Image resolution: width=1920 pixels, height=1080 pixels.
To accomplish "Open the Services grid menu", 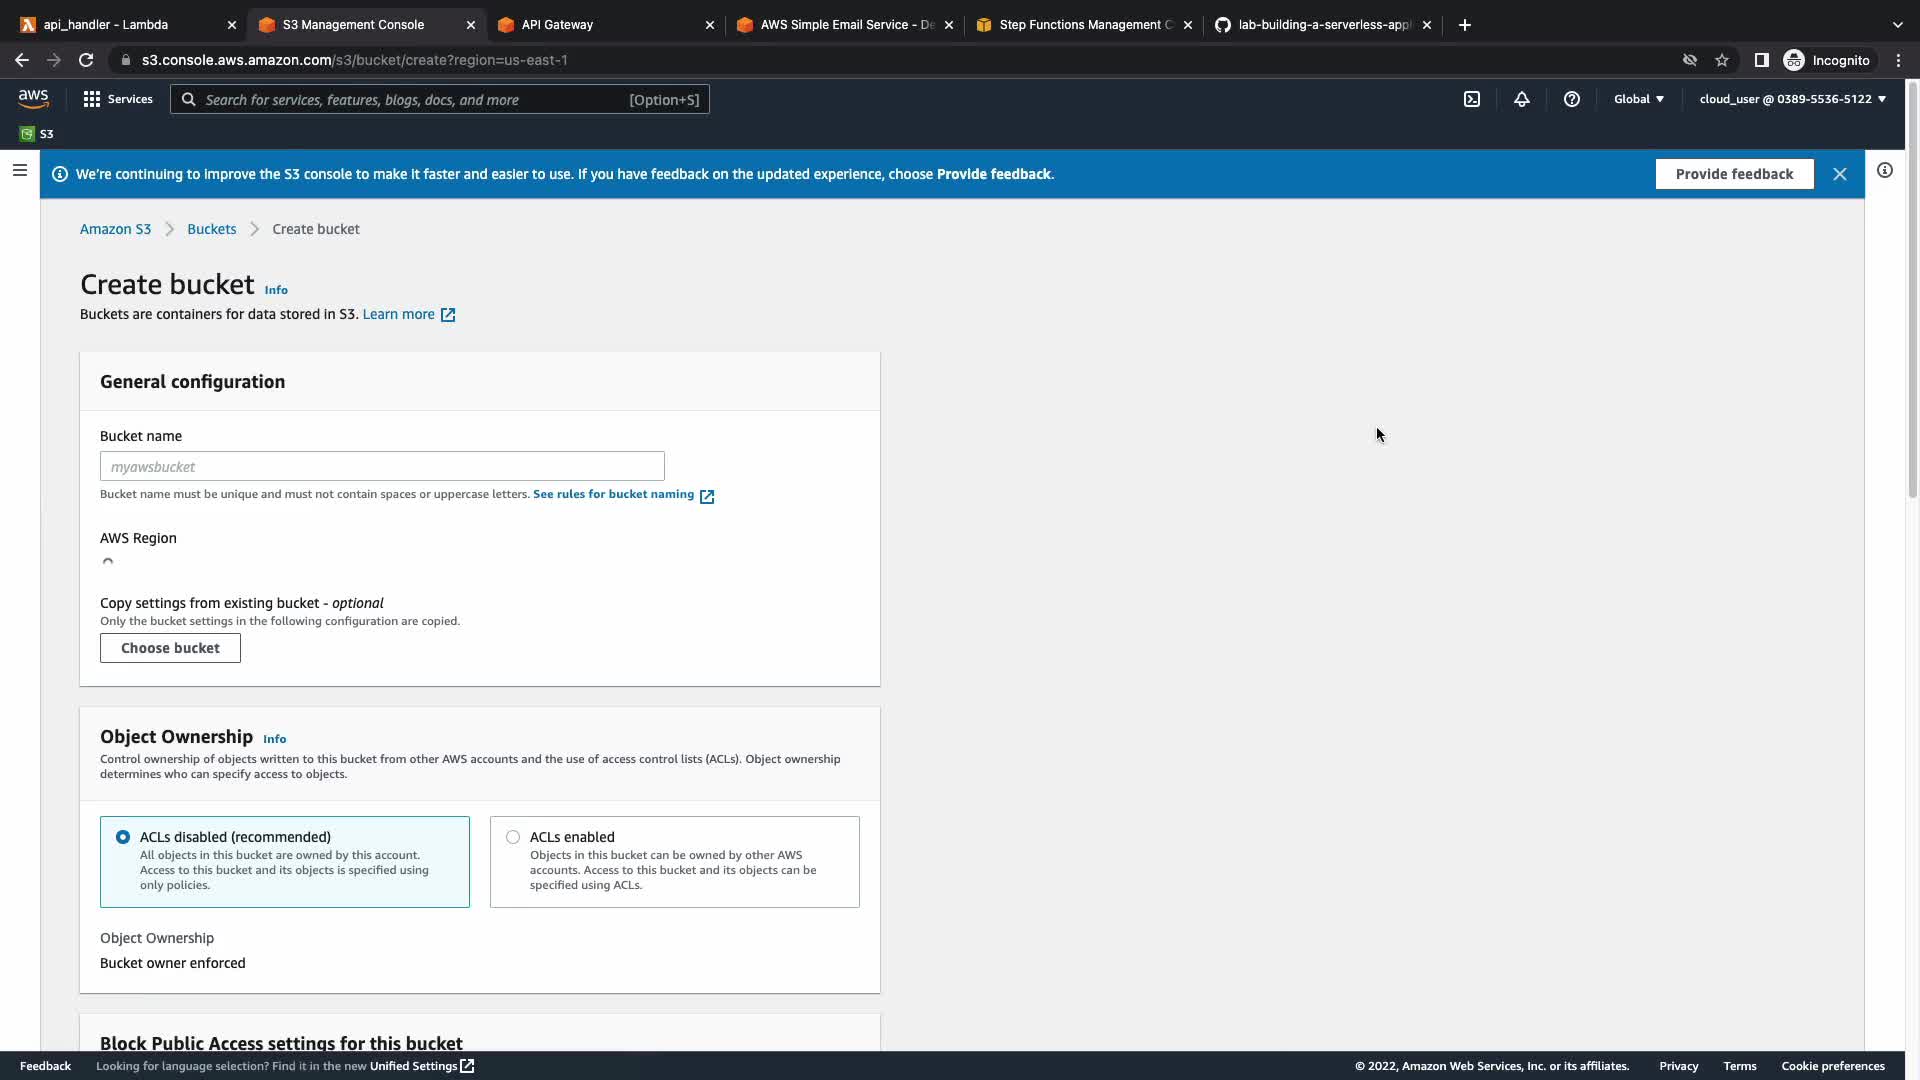I will pyautogui.click(x=118, y=99).
